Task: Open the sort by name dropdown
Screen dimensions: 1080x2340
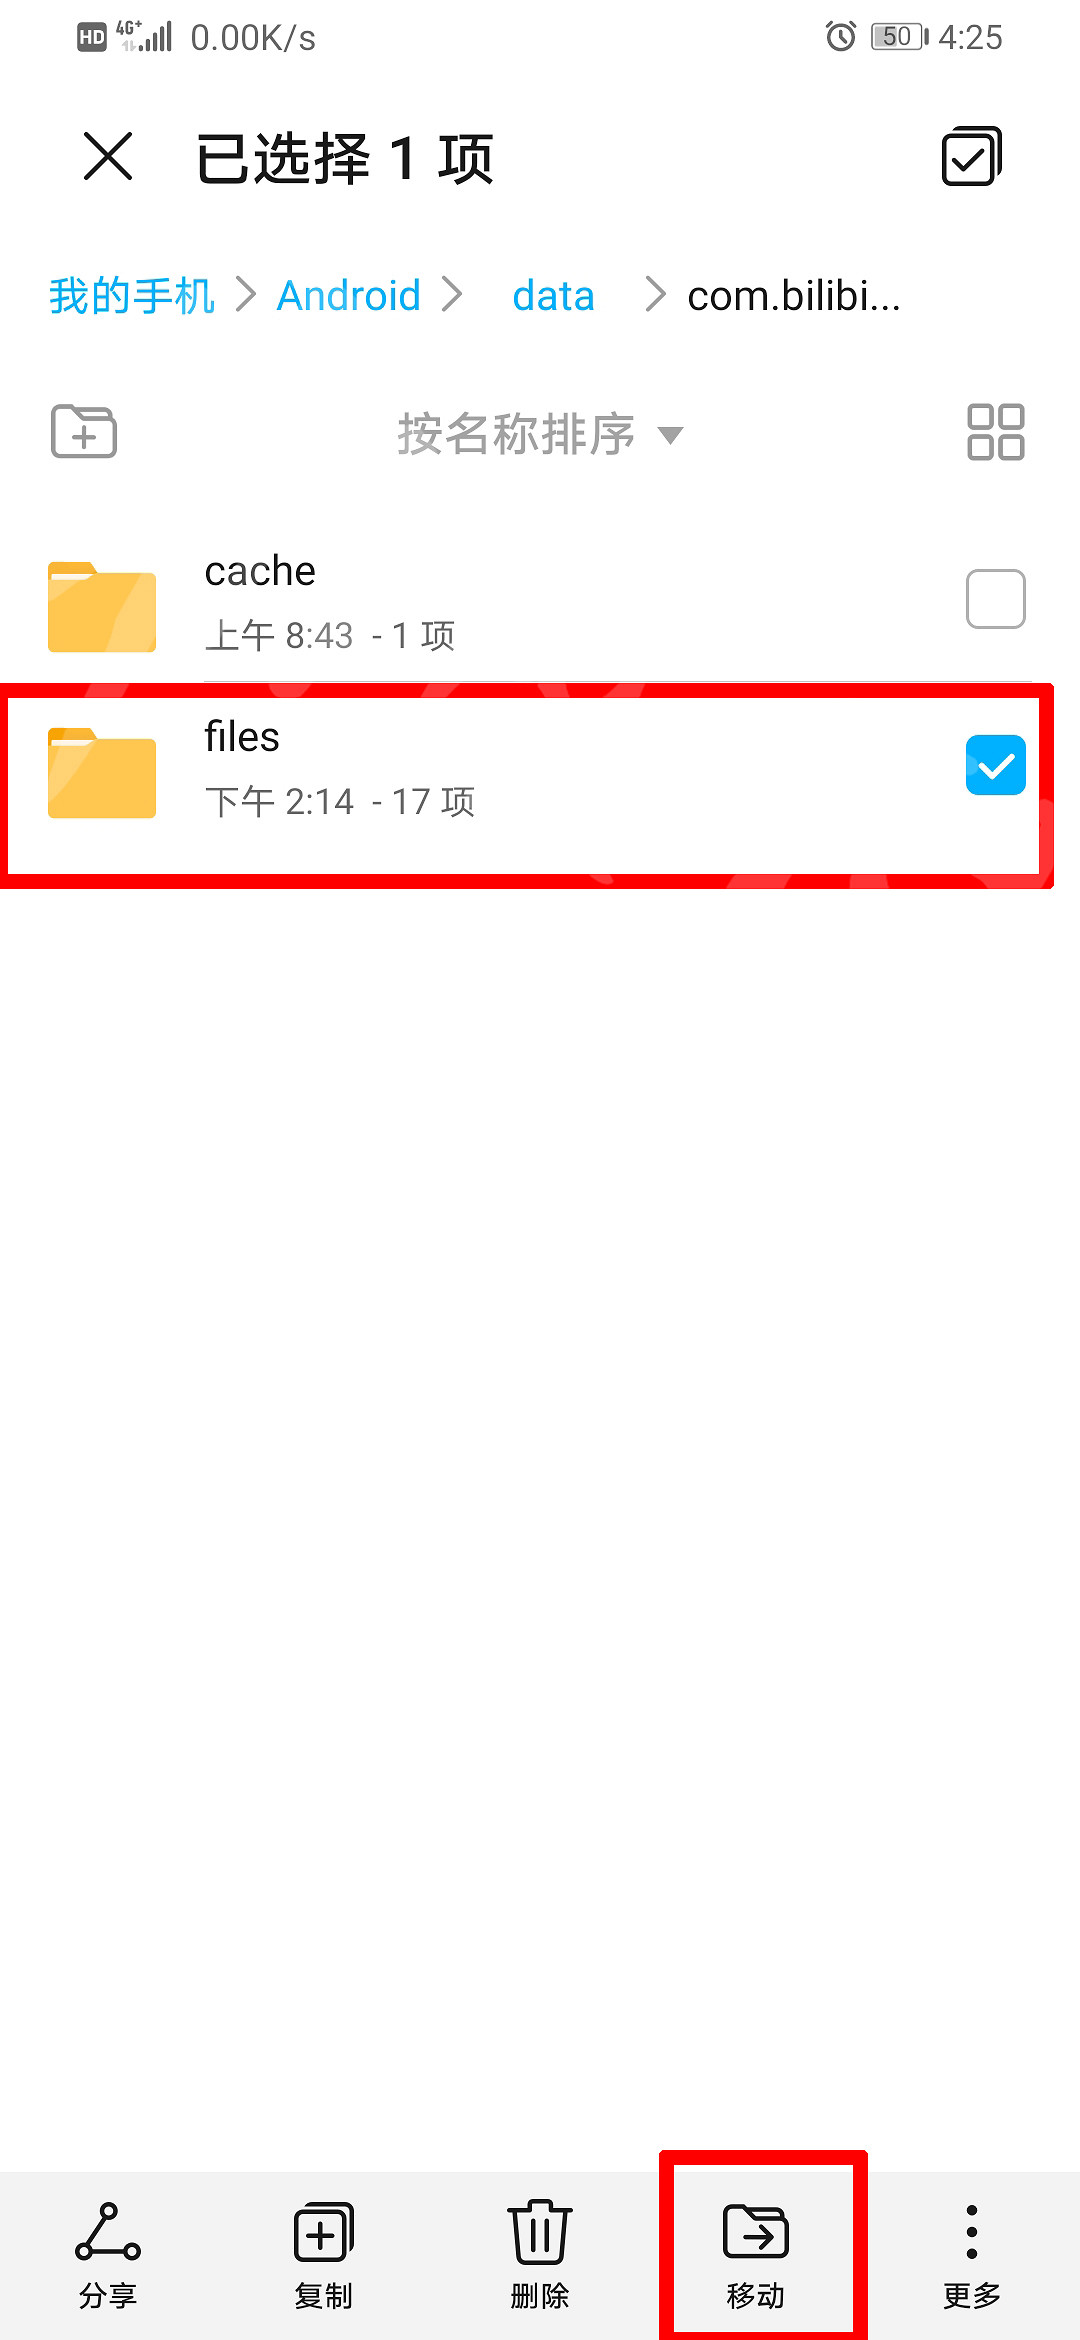Action: click(x=540, y=434)
